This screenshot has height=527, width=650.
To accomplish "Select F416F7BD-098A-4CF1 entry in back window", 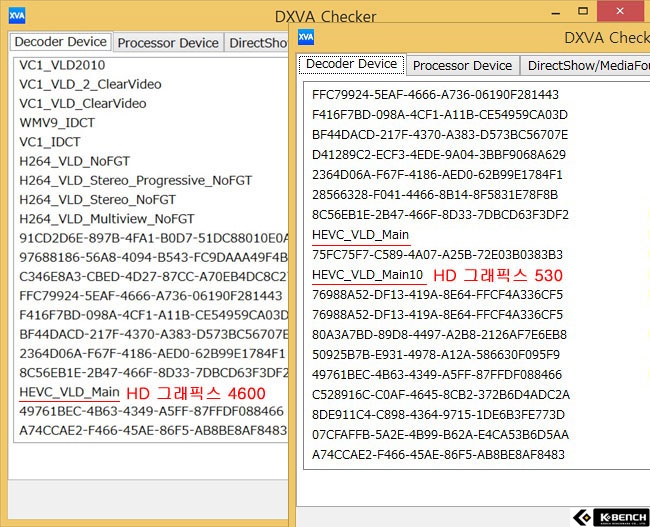I will coord(154,315).
